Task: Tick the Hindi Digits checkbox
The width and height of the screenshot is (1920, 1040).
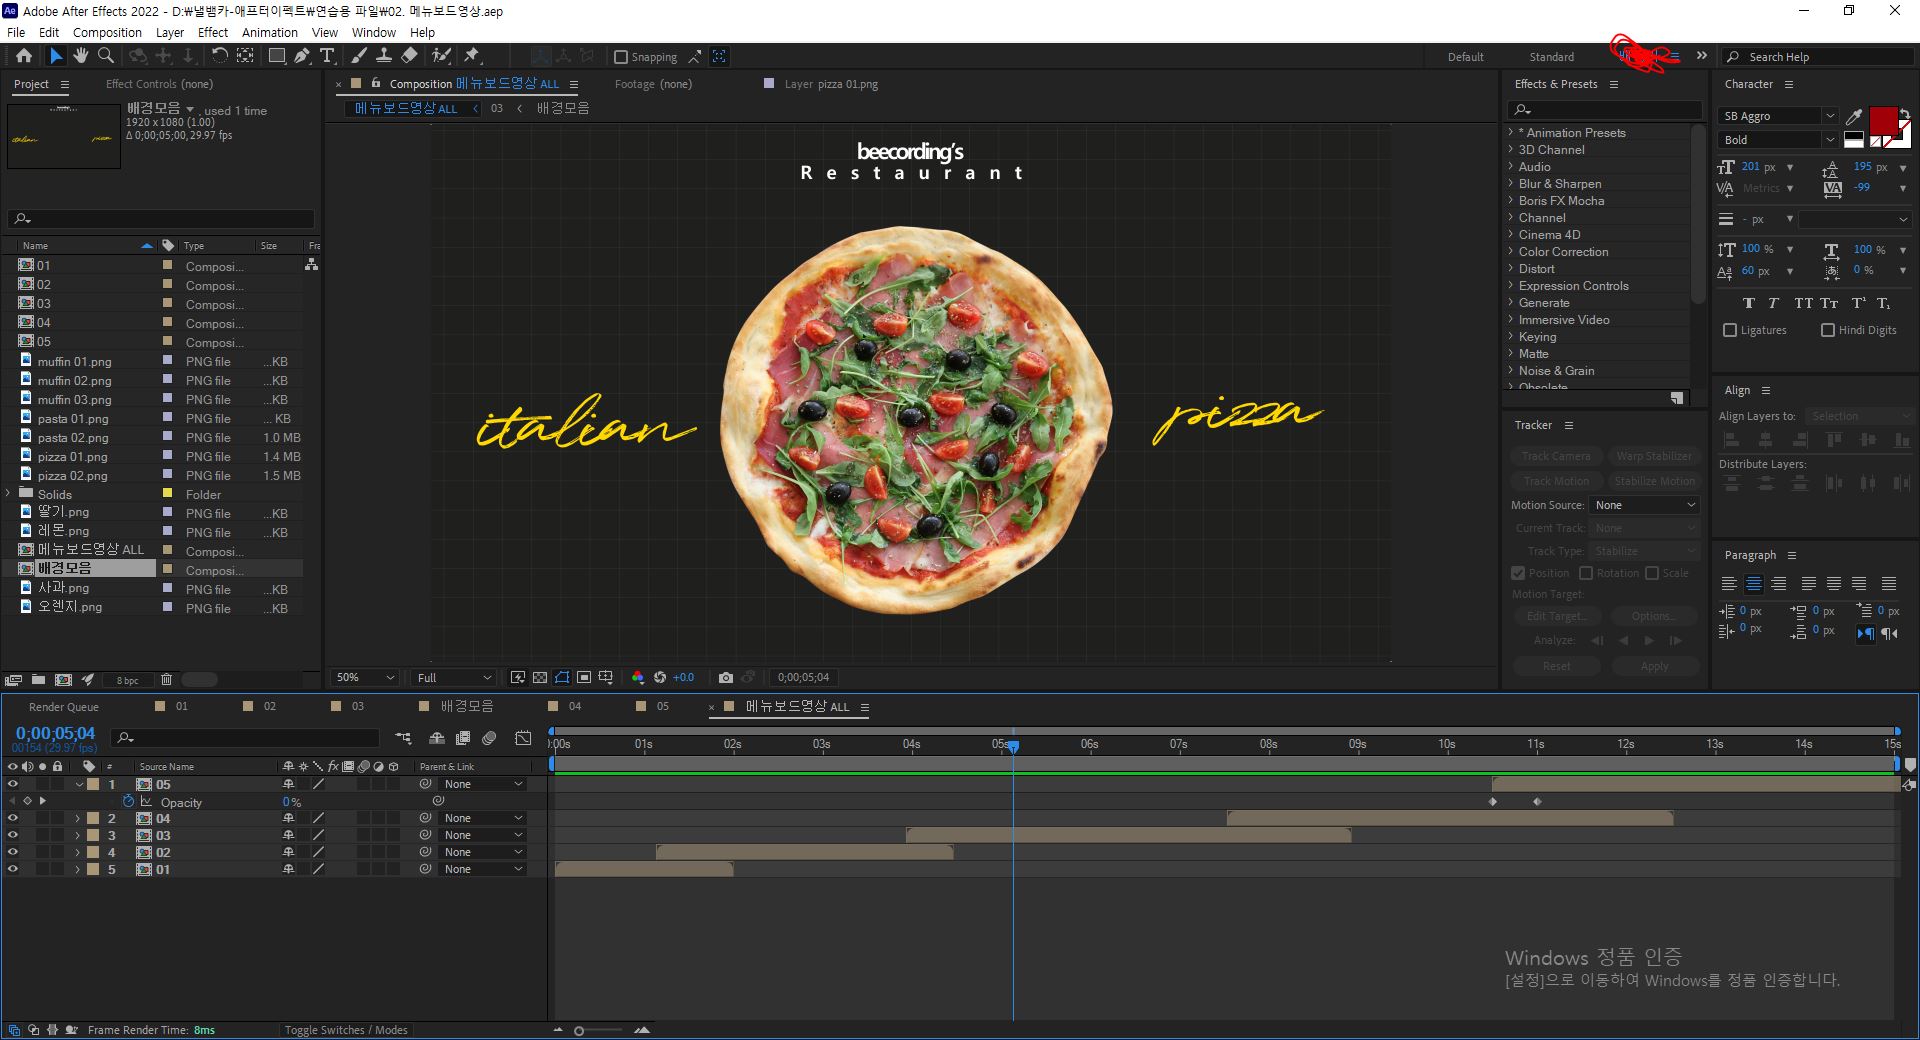Action: [1828, 330]
